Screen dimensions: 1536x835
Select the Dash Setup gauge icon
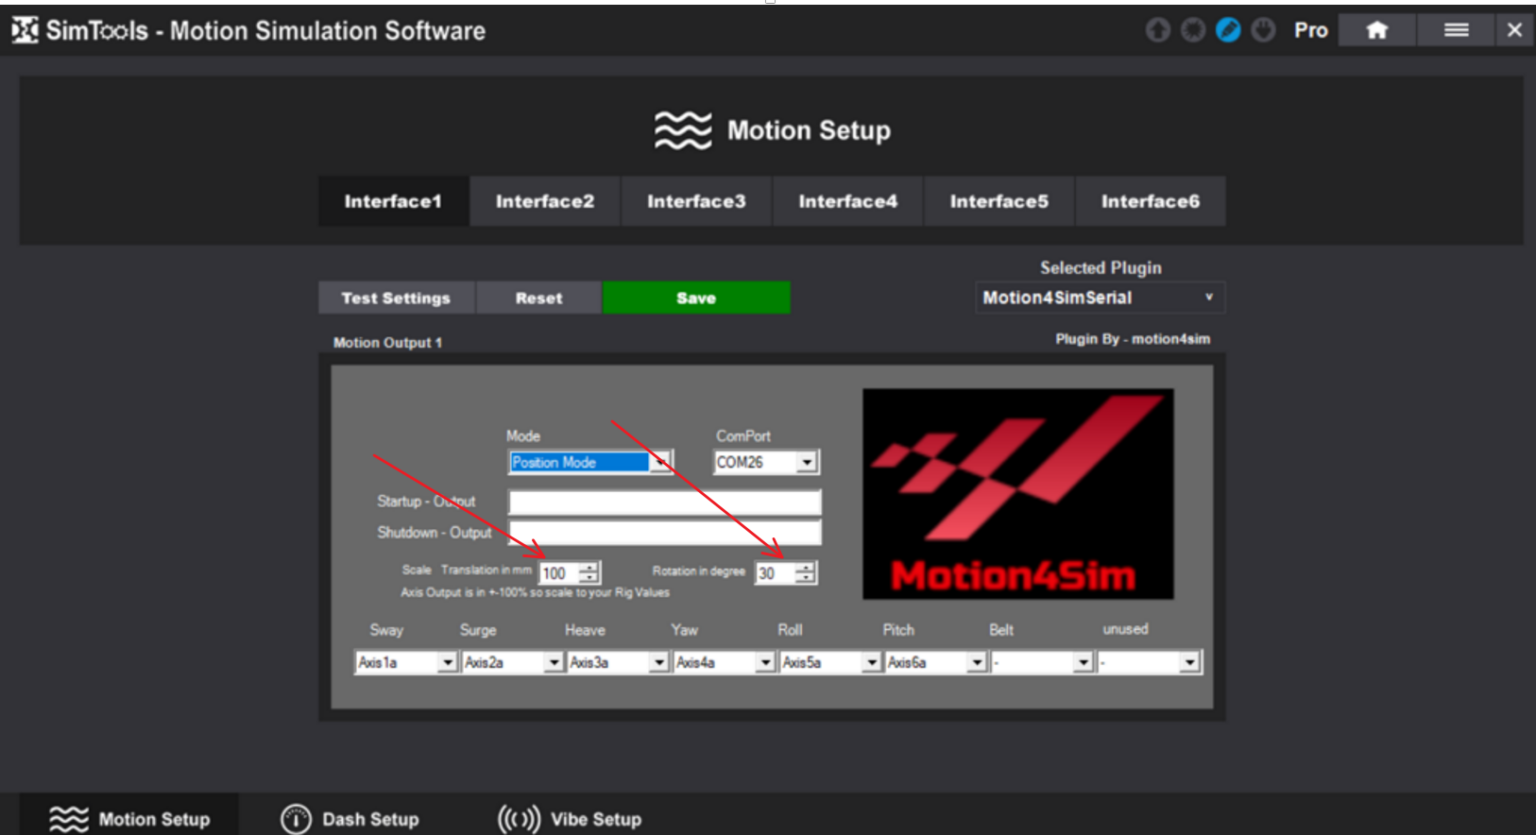coord(296,819)
